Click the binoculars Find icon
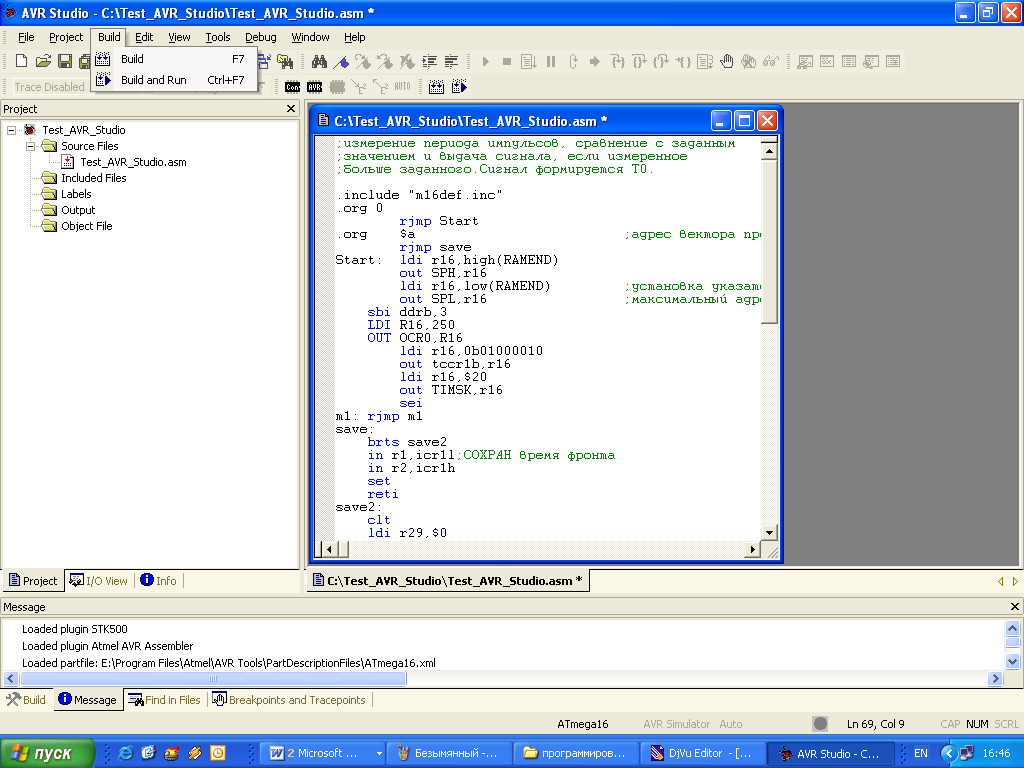Viewport: 1024px width, 768px height. click(x=319, y=61)
